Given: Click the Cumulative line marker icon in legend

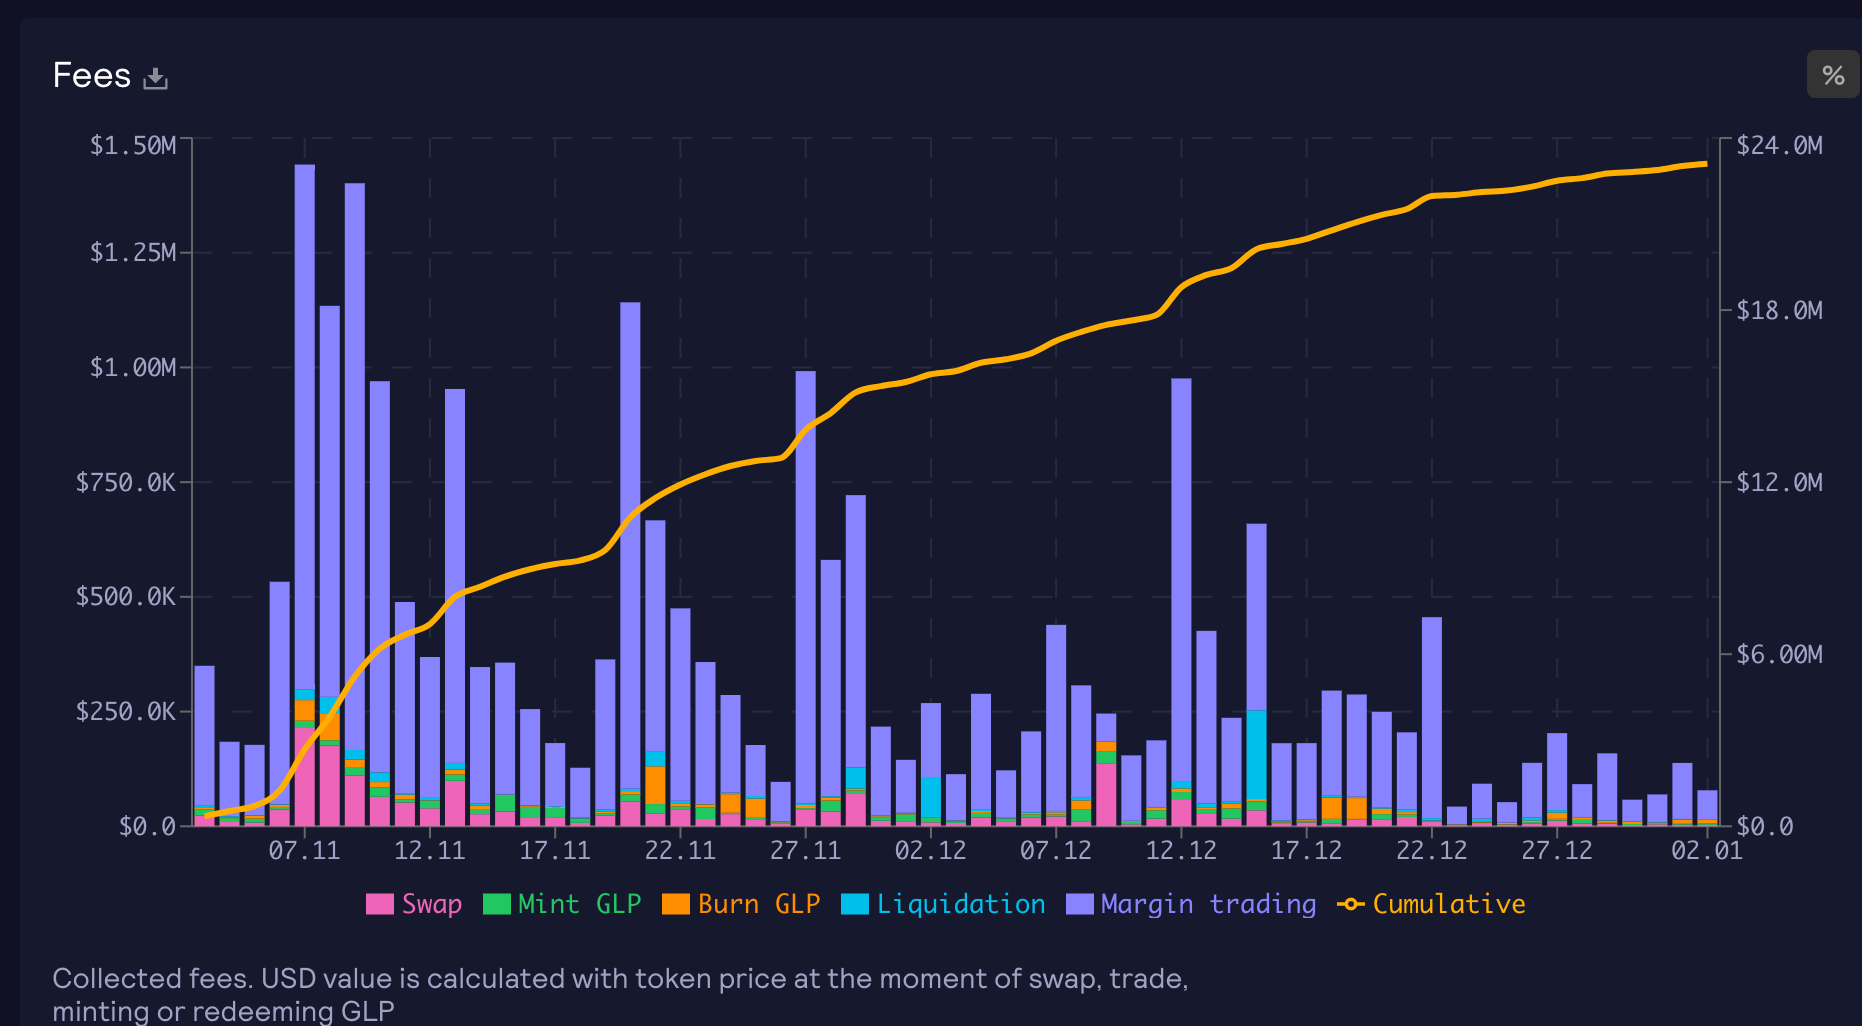Looking at the screenshot, I should pyautogui.click(x=1351, y=903).
